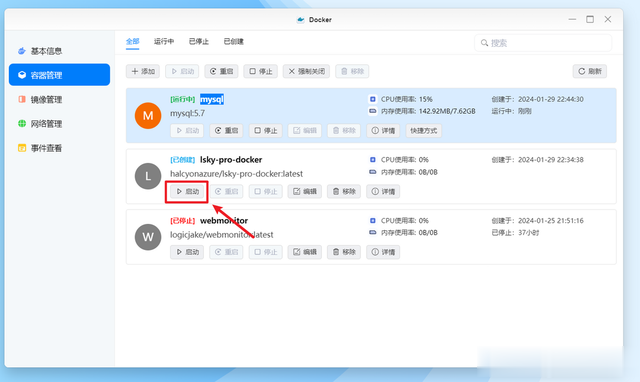Click 强制关闭 in the top toolbar
This screenshot has height=382, width=640.
point(306,71)
